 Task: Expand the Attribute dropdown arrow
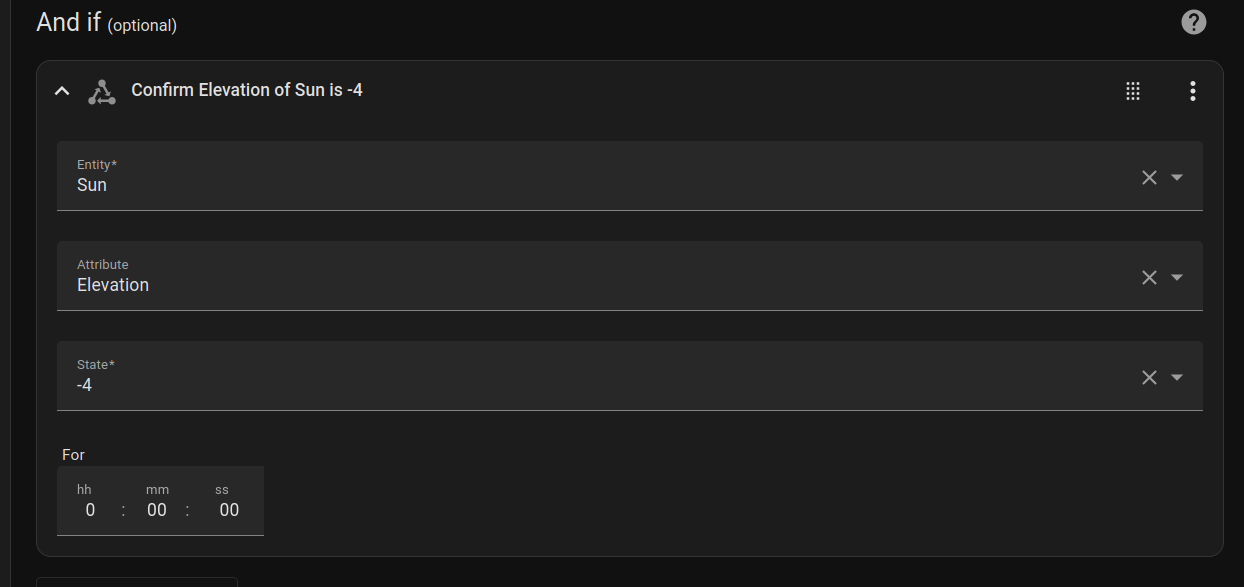(1177, 277)
